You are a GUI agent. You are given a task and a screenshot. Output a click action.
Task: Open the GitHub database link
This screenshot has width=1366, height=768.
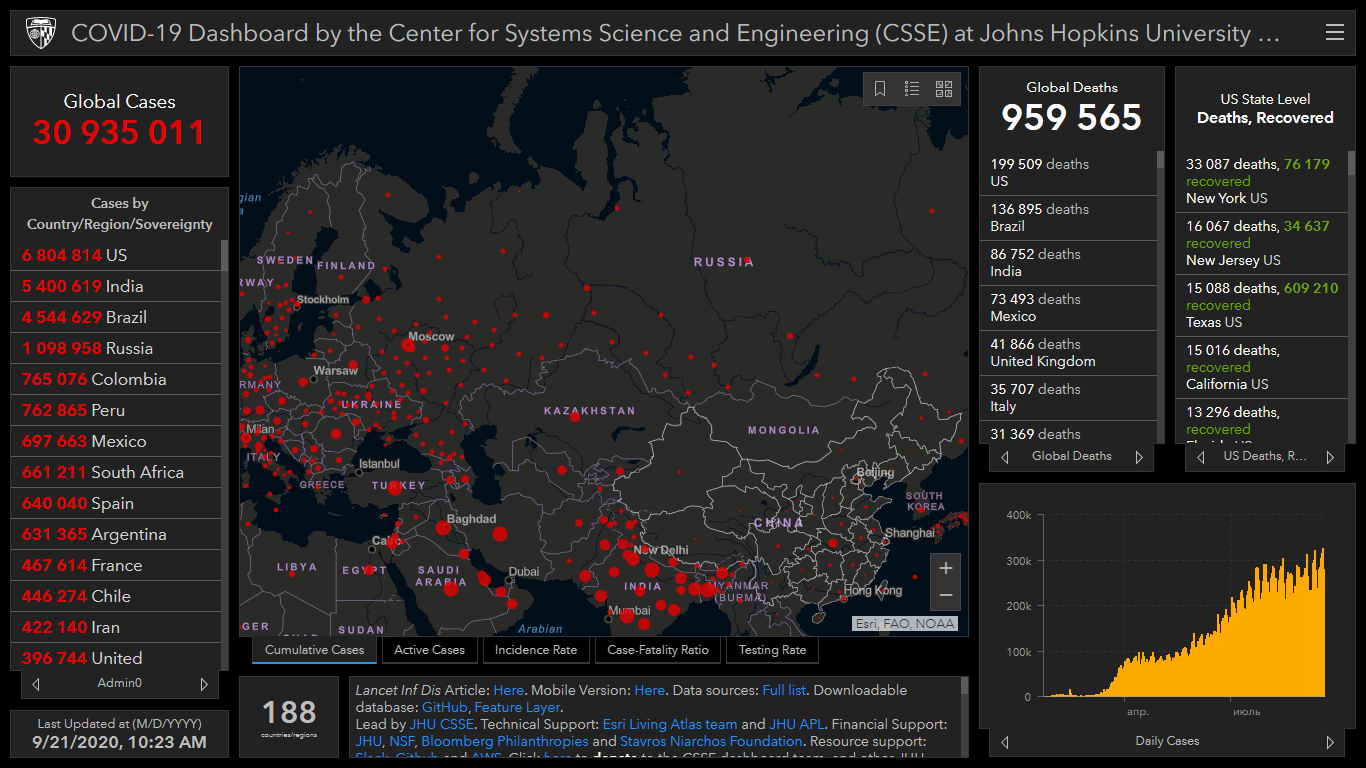[x=444, y=707]
